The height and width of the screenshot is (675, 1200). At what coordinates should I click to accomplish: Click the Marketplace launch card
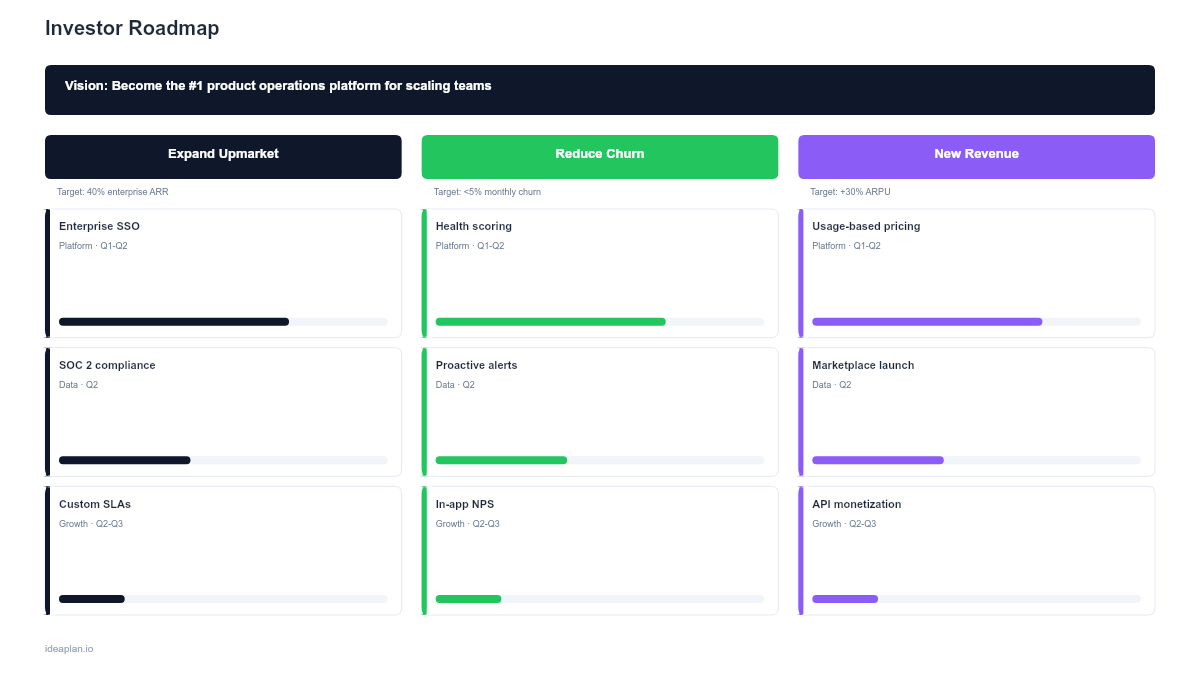click(976, 411)
